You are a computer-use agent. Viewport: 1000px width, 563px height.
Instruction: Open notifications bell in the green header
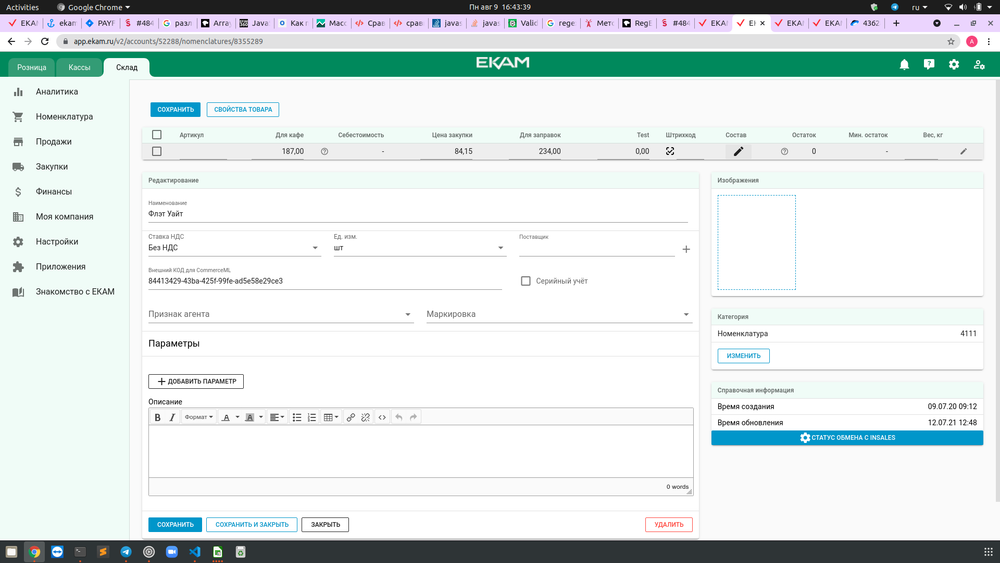904,65
